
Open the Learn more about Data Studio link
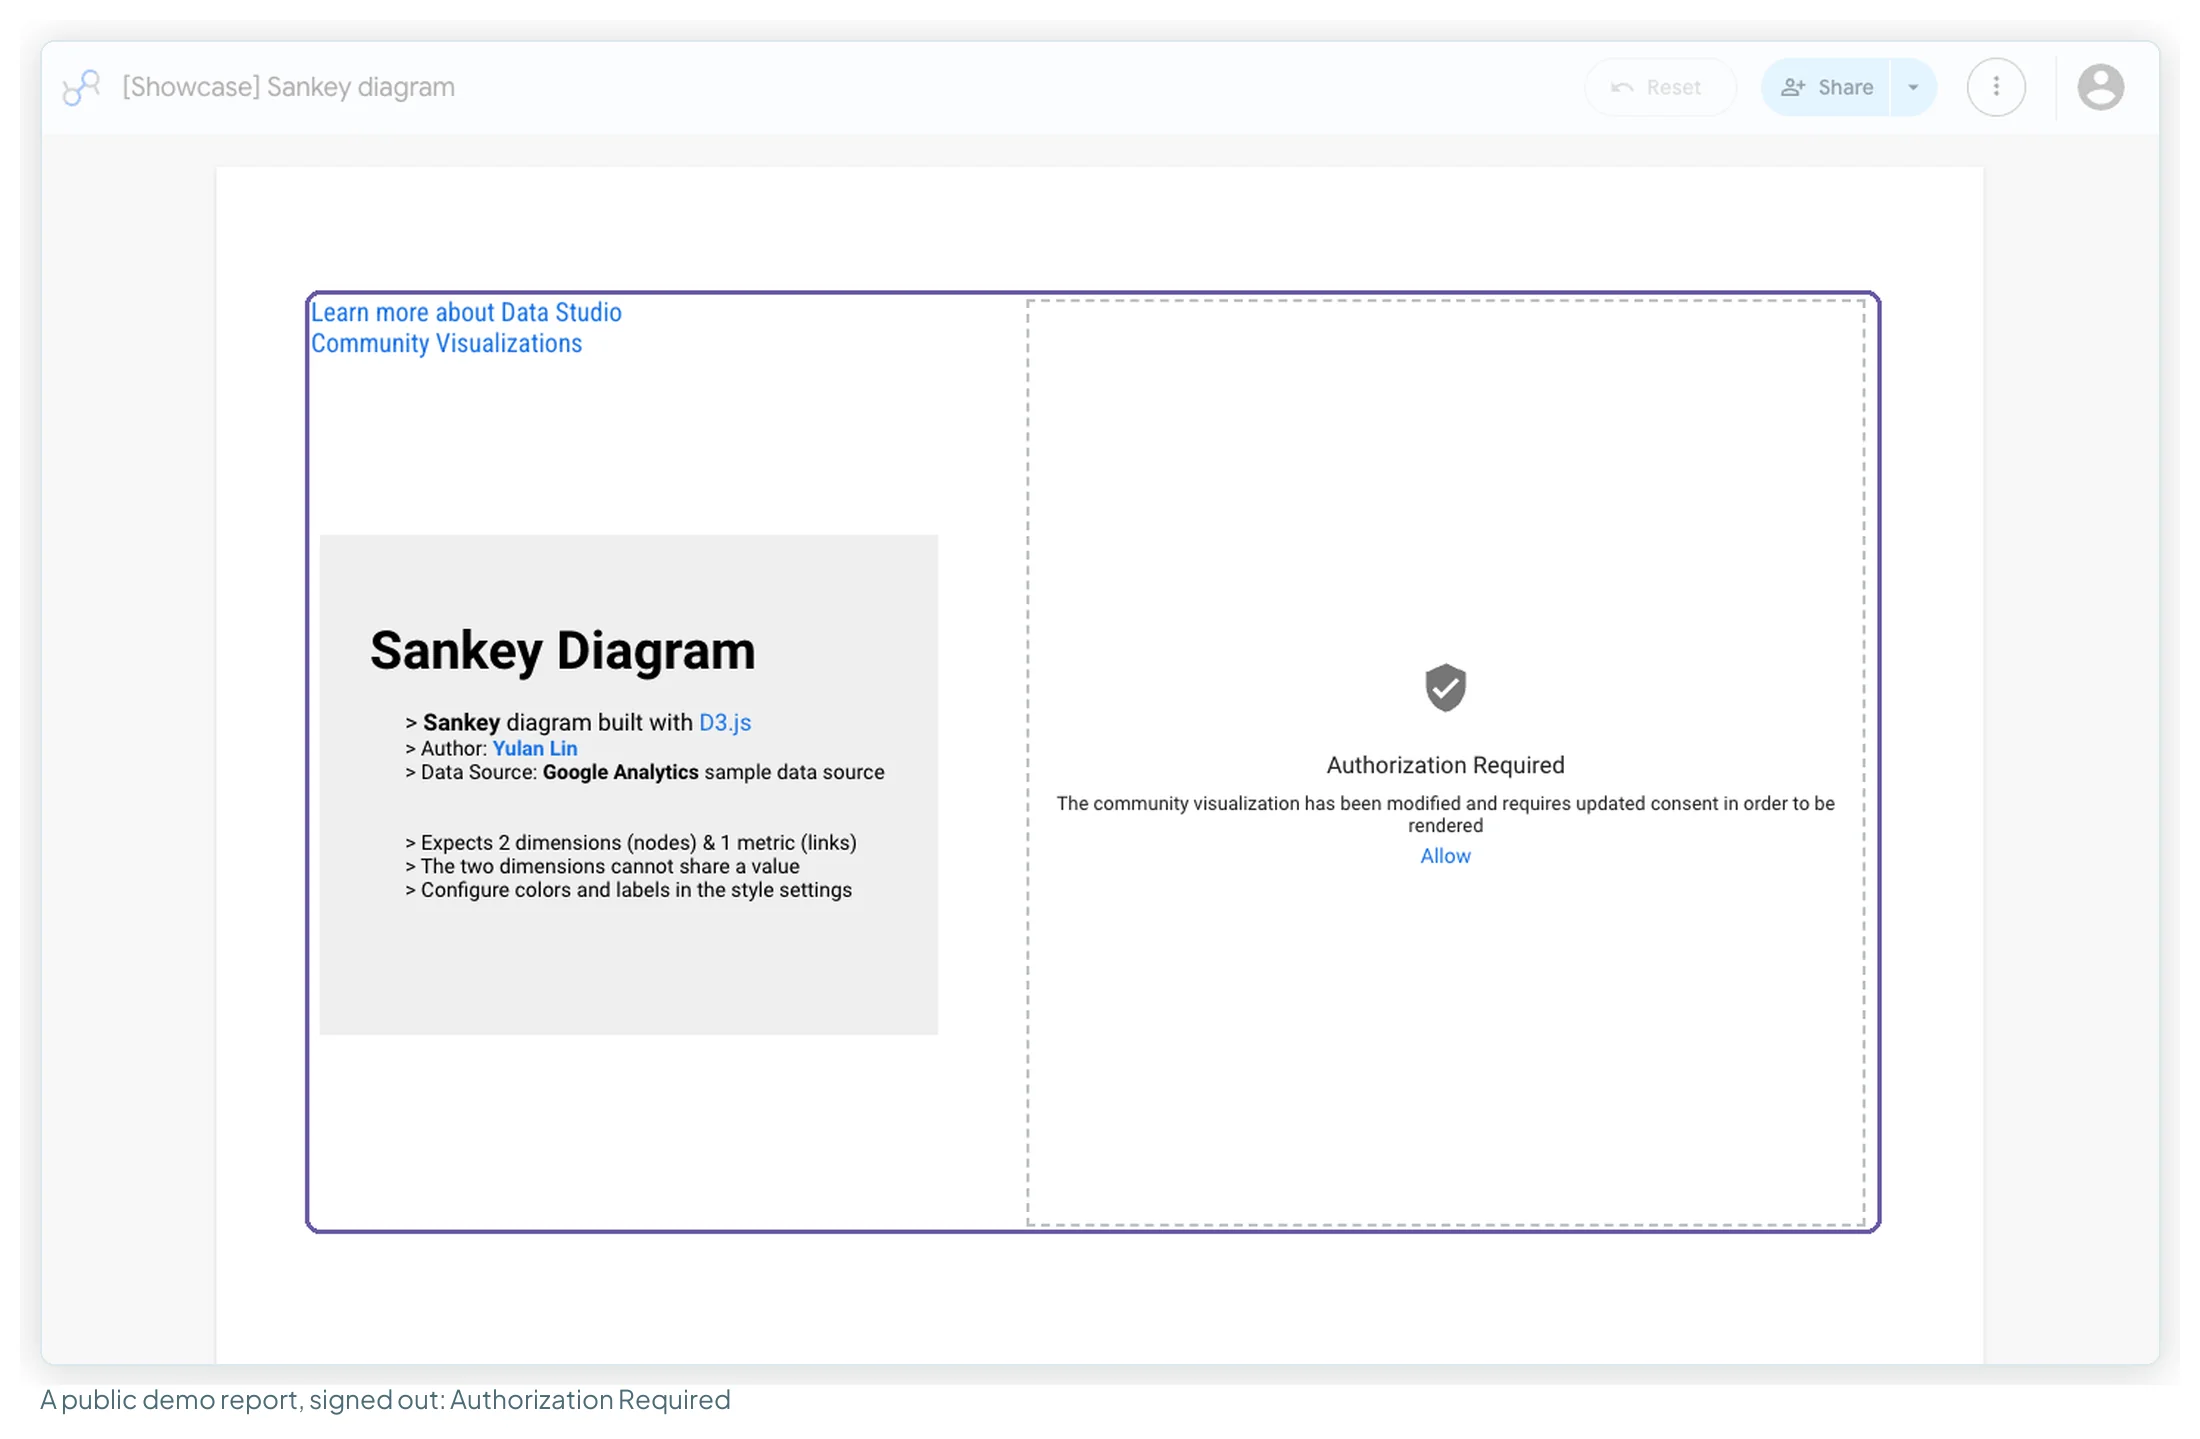click(466, 328)
